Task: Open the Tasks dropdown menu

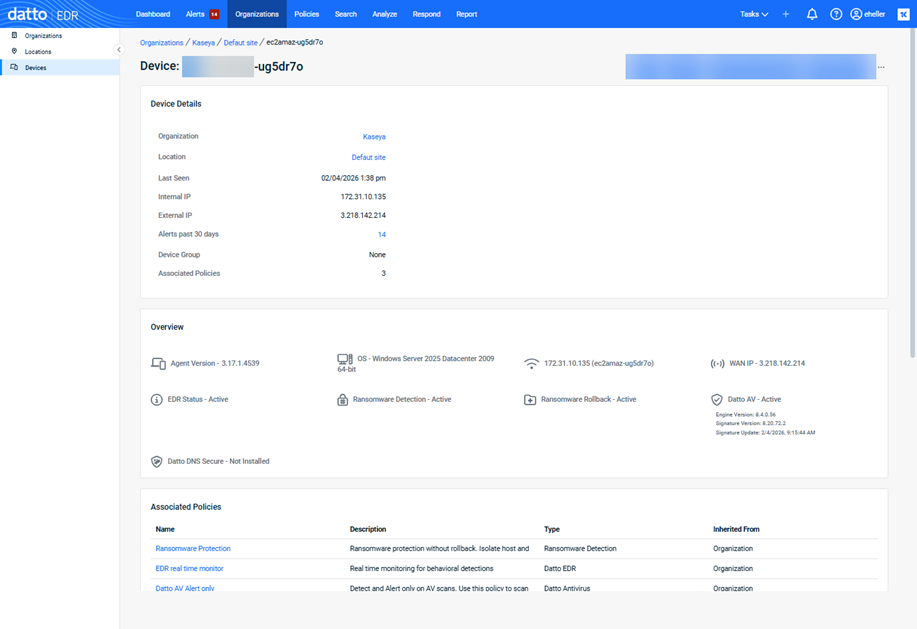Action: click(x=754, y=14)
